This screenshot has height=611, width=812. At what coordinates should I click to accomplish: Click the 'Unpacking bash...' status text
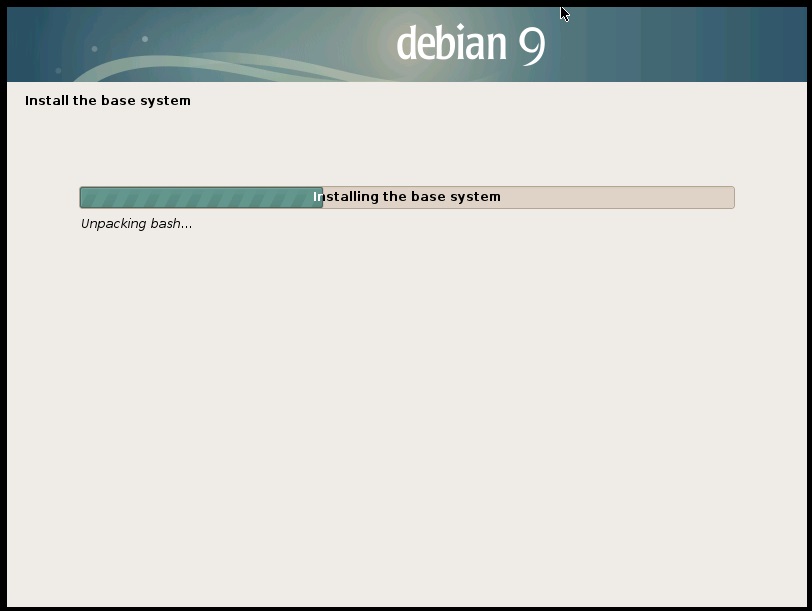pos(136,224)
